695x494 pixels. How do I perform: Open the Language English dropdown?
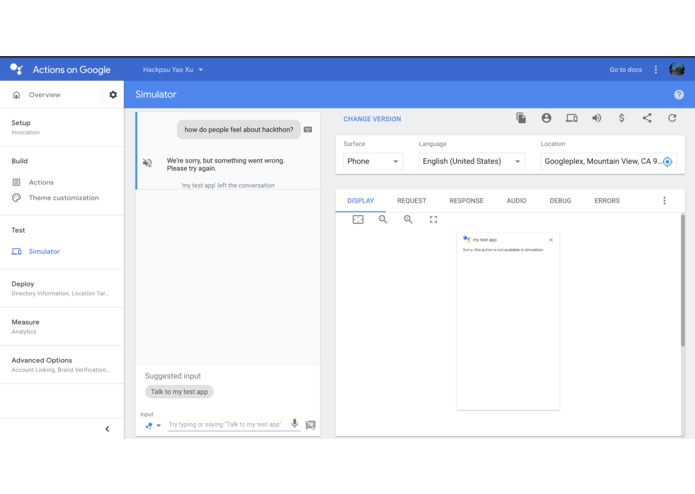[x=472, y=161]
